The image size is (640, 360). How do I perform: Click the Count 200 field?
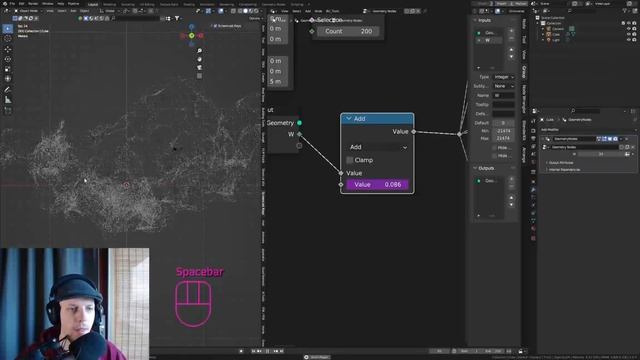[348, 31]
